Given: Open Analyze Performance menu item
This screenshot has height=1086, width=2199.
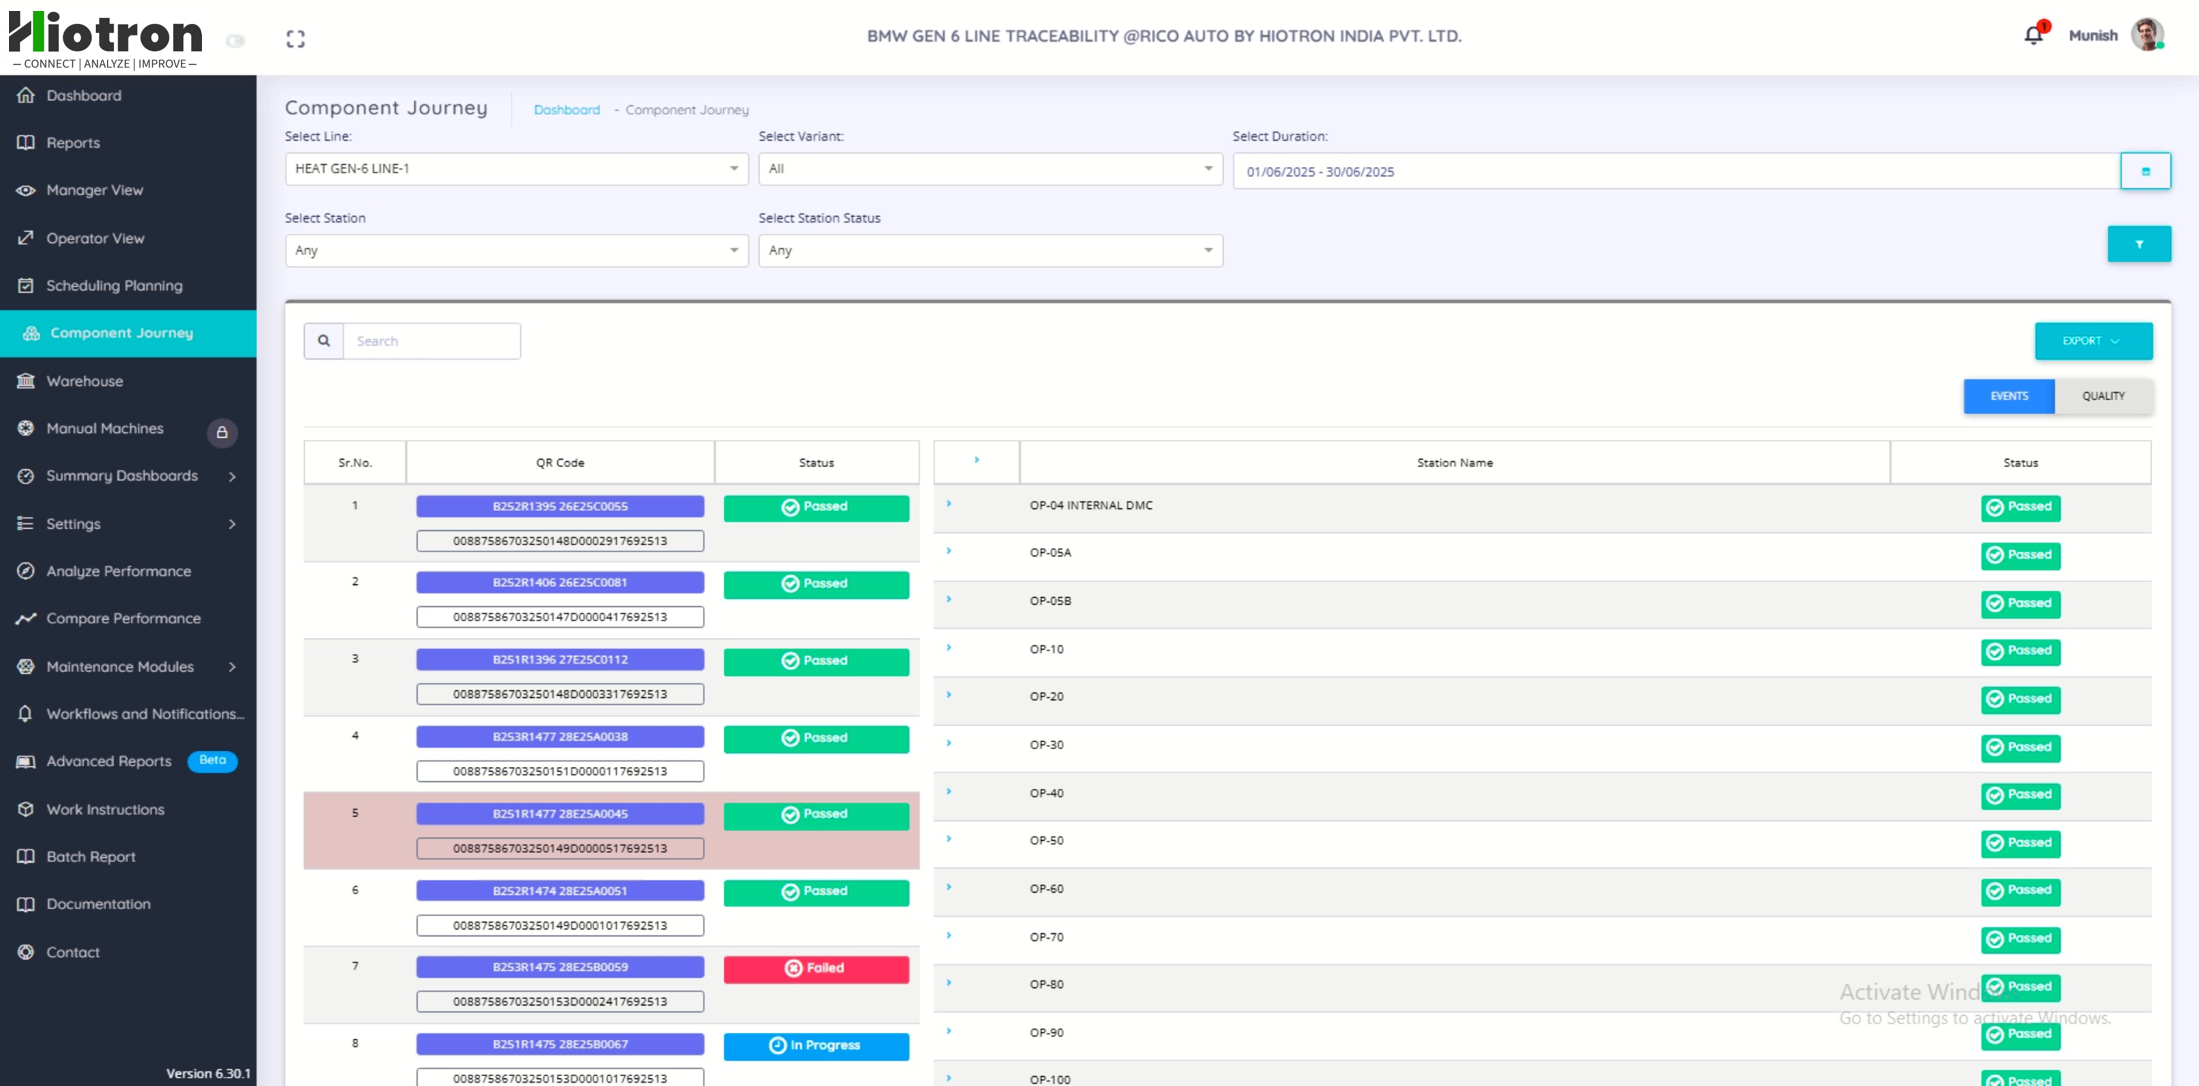Looking at the screenshot, I should coord(118,571).
